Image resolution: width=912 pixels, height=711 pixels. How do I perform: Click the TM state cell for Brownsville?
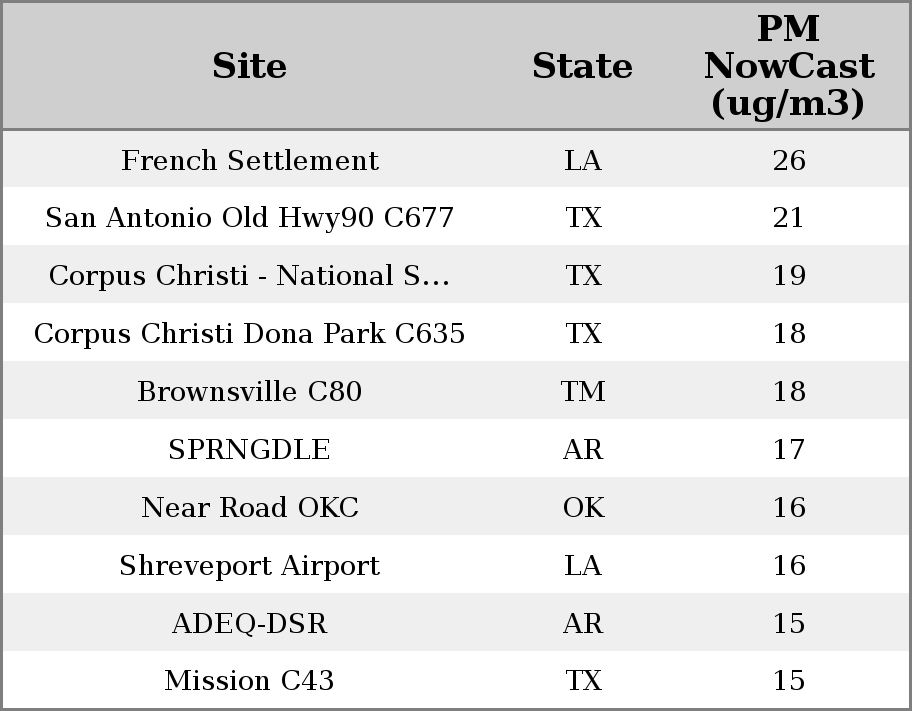(x=582, y=391)
